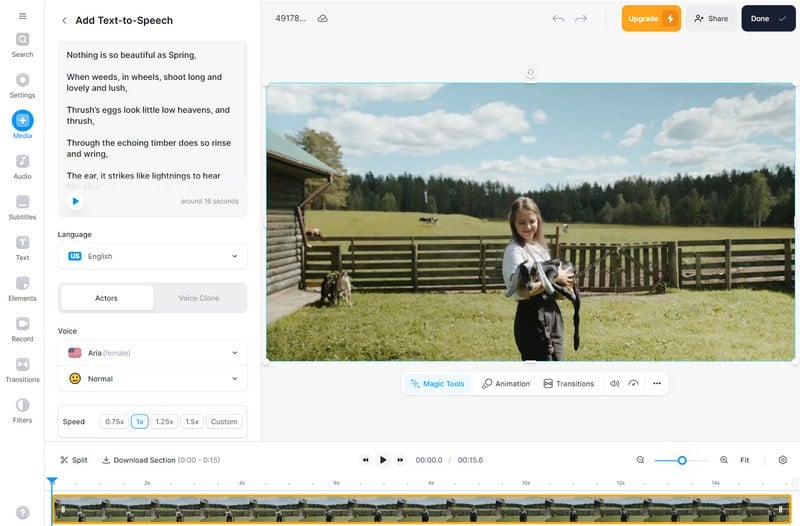Open Search in the sidebar
The width and height of the screenshot is (800, 526).
point(22,45)
